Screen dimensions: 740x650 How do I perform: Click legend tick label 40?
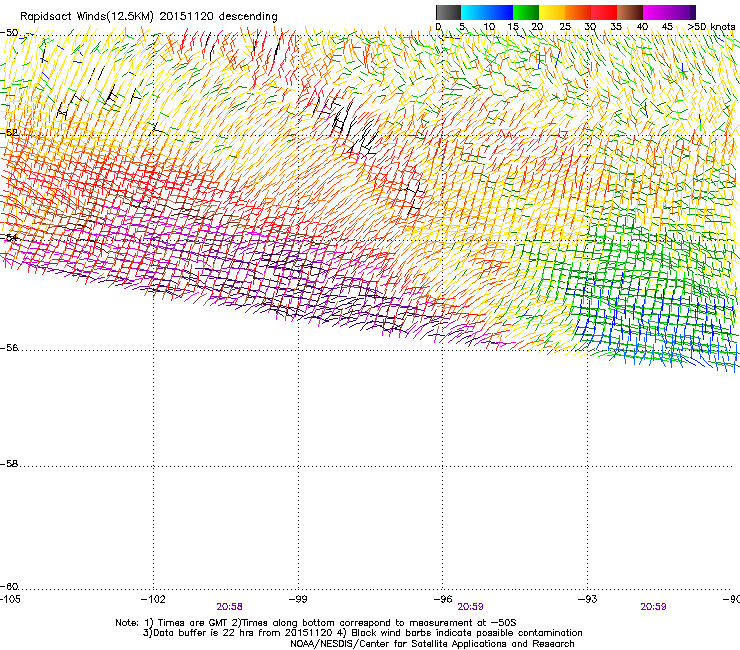tap(642, 27)
